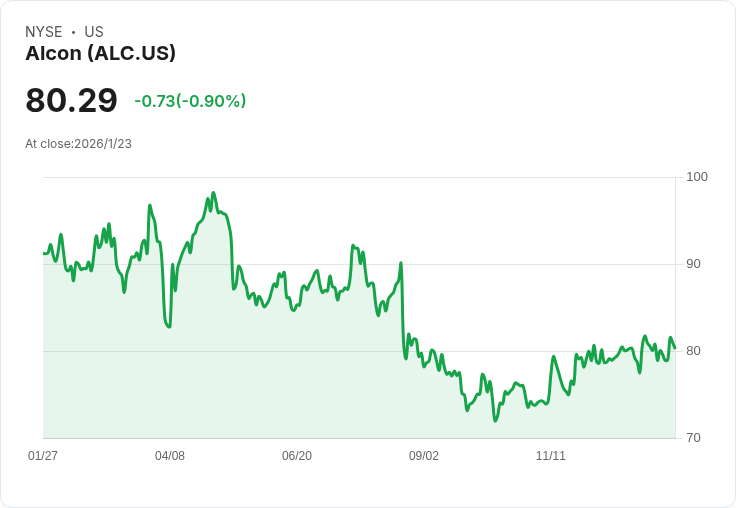Viewport: 736px width, 508px height.
Task: Select the 11/11 date on the x-axis
Action: [x=551, y=456]
